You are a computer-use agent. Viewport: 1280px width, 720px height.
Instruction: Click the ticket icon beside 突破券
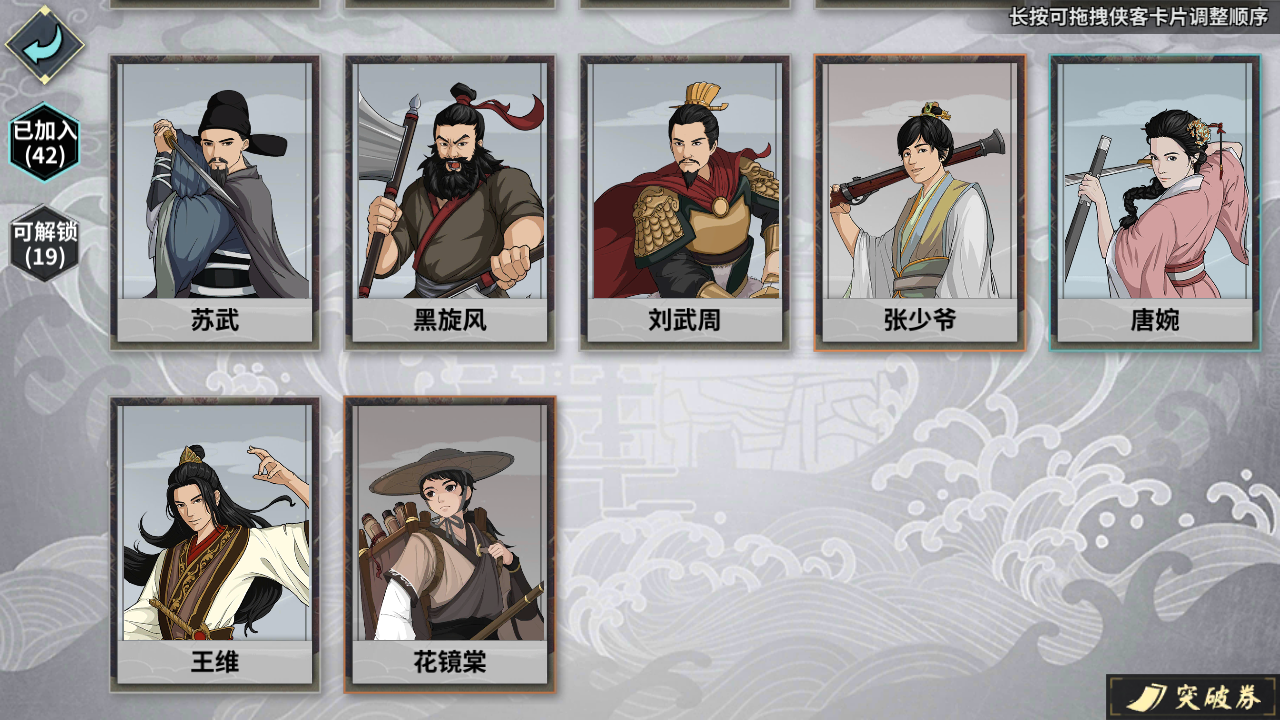[1144, 697]
